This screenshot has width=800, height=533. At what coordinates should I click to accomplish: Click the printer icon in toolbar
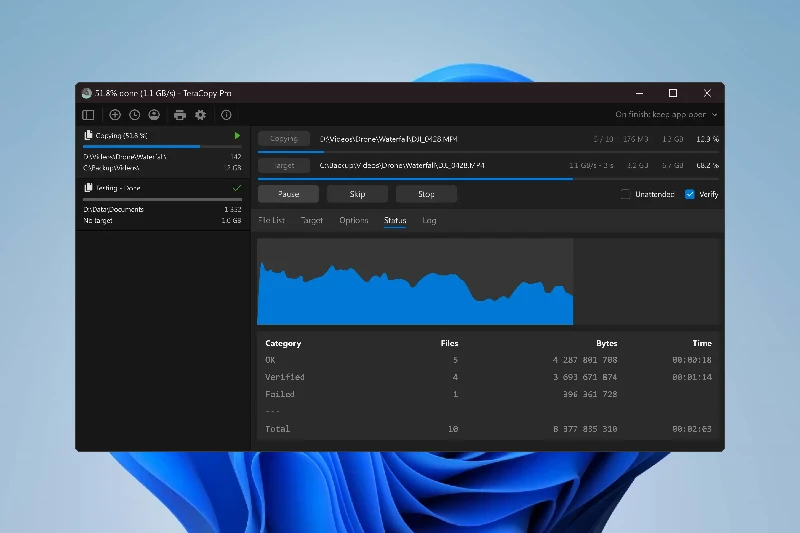[180, 115]
